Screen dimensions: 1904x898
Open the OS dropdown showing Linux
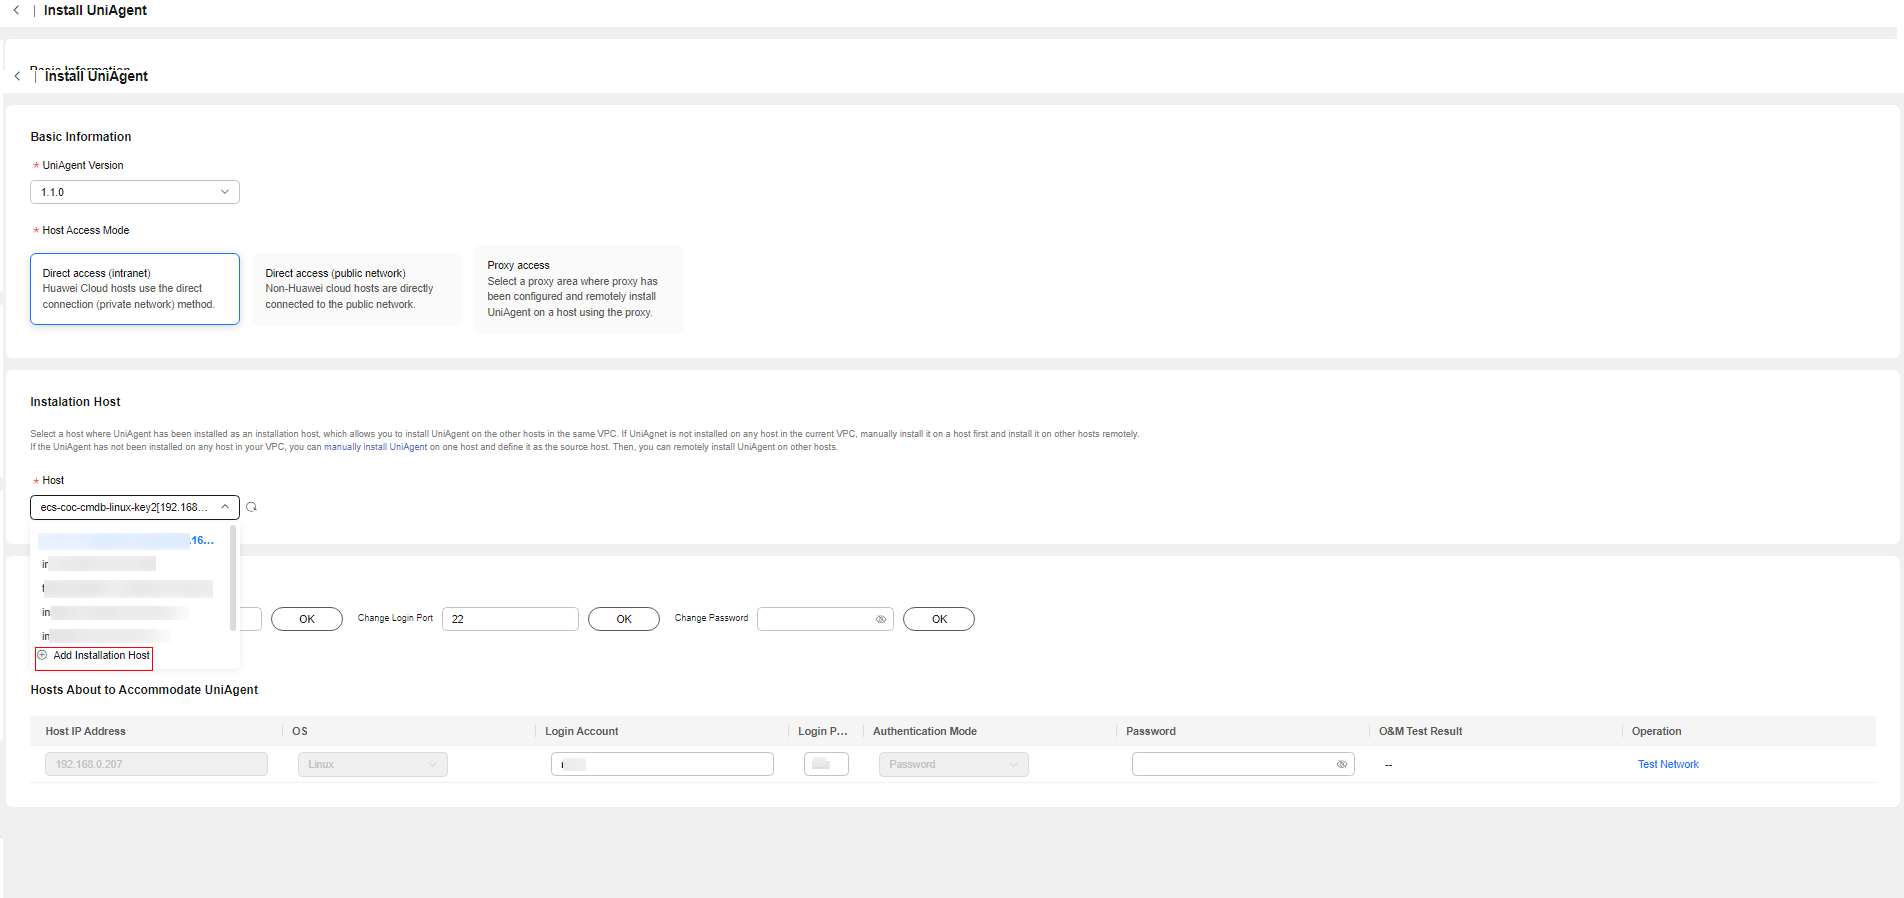coord(372,764)
